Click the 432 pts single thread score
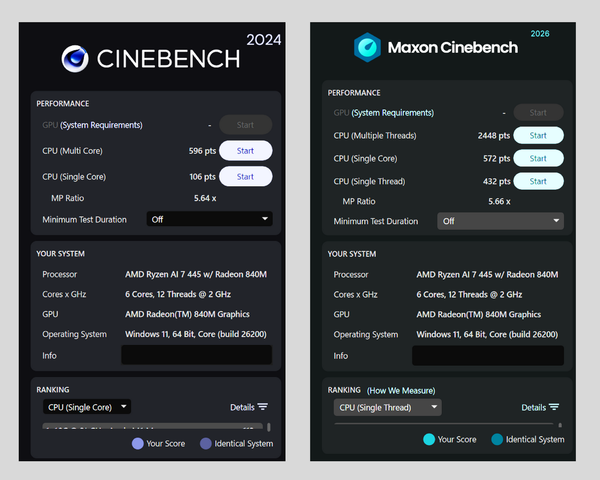 (497, 181)
